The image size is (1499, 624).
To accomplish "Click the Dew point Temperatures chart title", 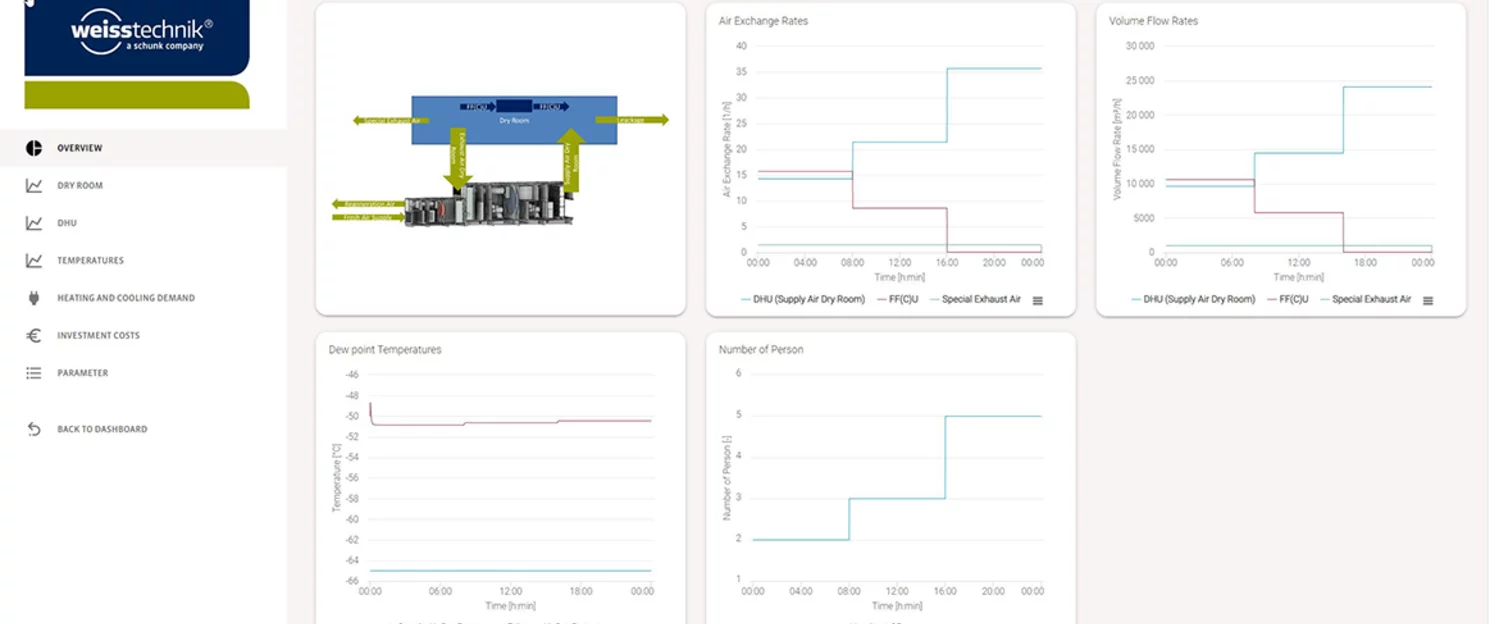I will click(x=385, y=350).
